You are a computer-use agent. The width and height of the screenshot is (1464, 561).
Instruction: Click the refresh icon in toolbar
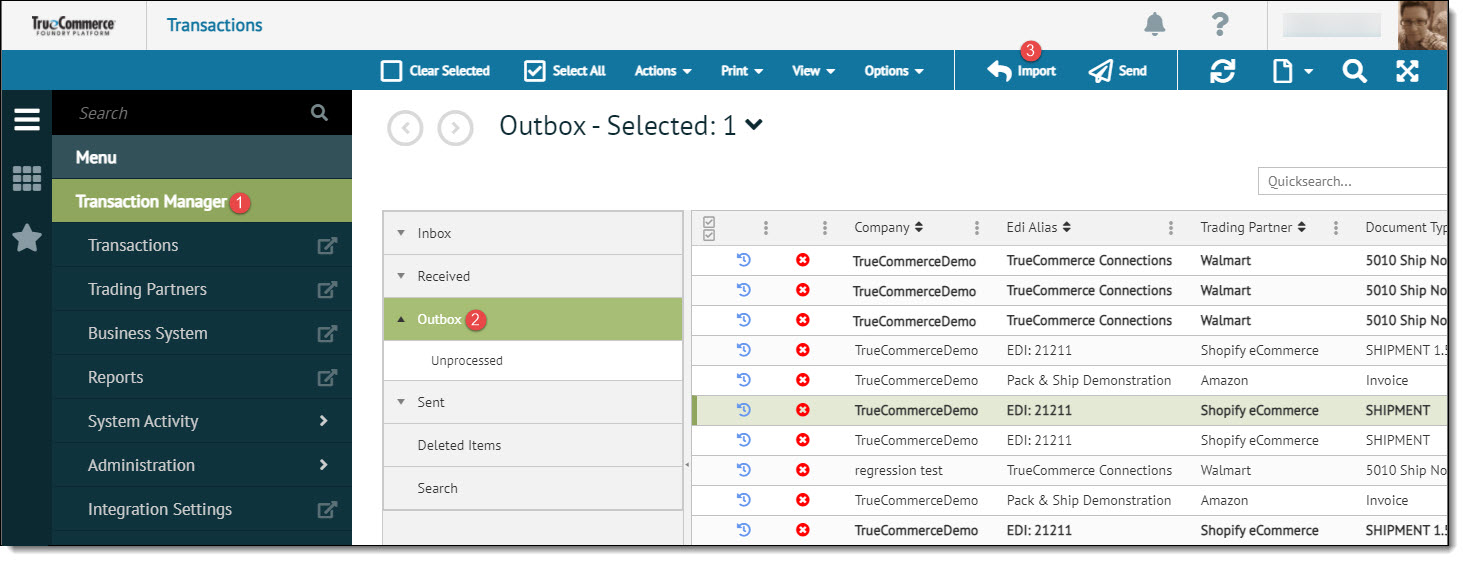point(1222,71)
